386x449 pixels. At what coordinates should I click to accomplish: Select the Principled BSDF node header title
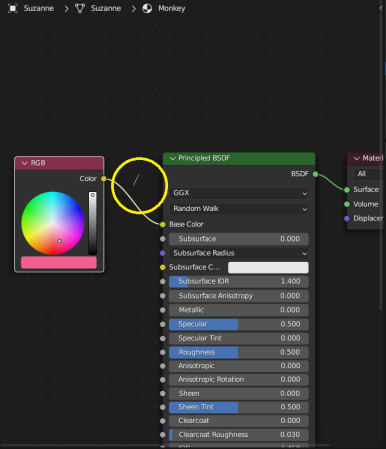point(204,158)
